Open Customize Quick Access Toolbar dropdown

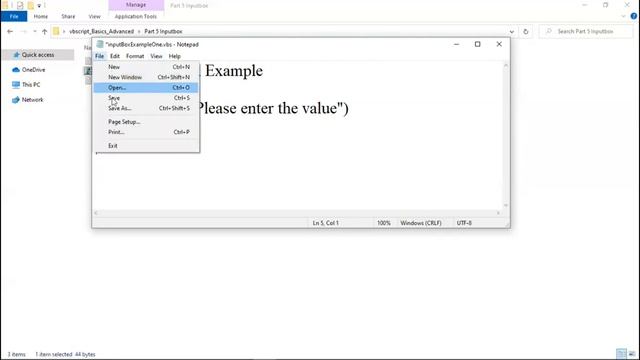(x=39, y=6)
